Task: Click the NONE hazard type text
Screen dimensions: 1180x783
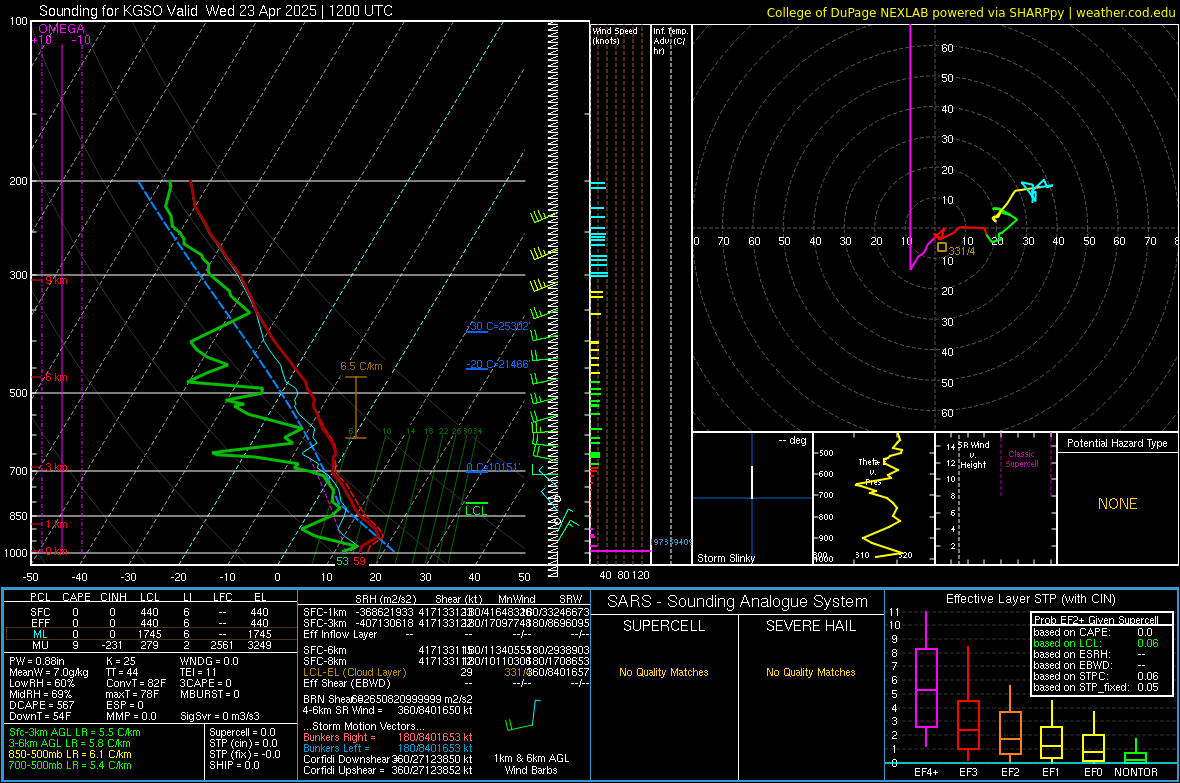Action: pyautogui.click(x=1117, y=504)
